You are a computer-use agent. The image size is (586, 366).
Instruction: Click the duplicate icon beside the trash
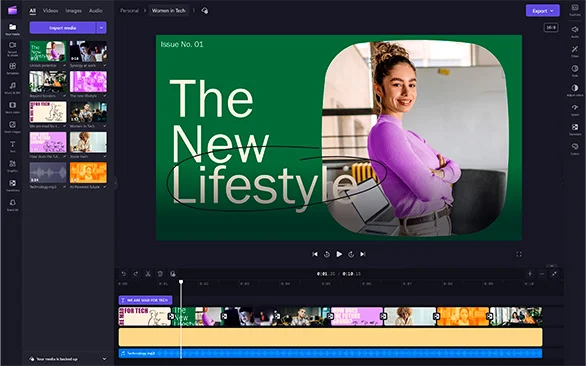(173, 274)
